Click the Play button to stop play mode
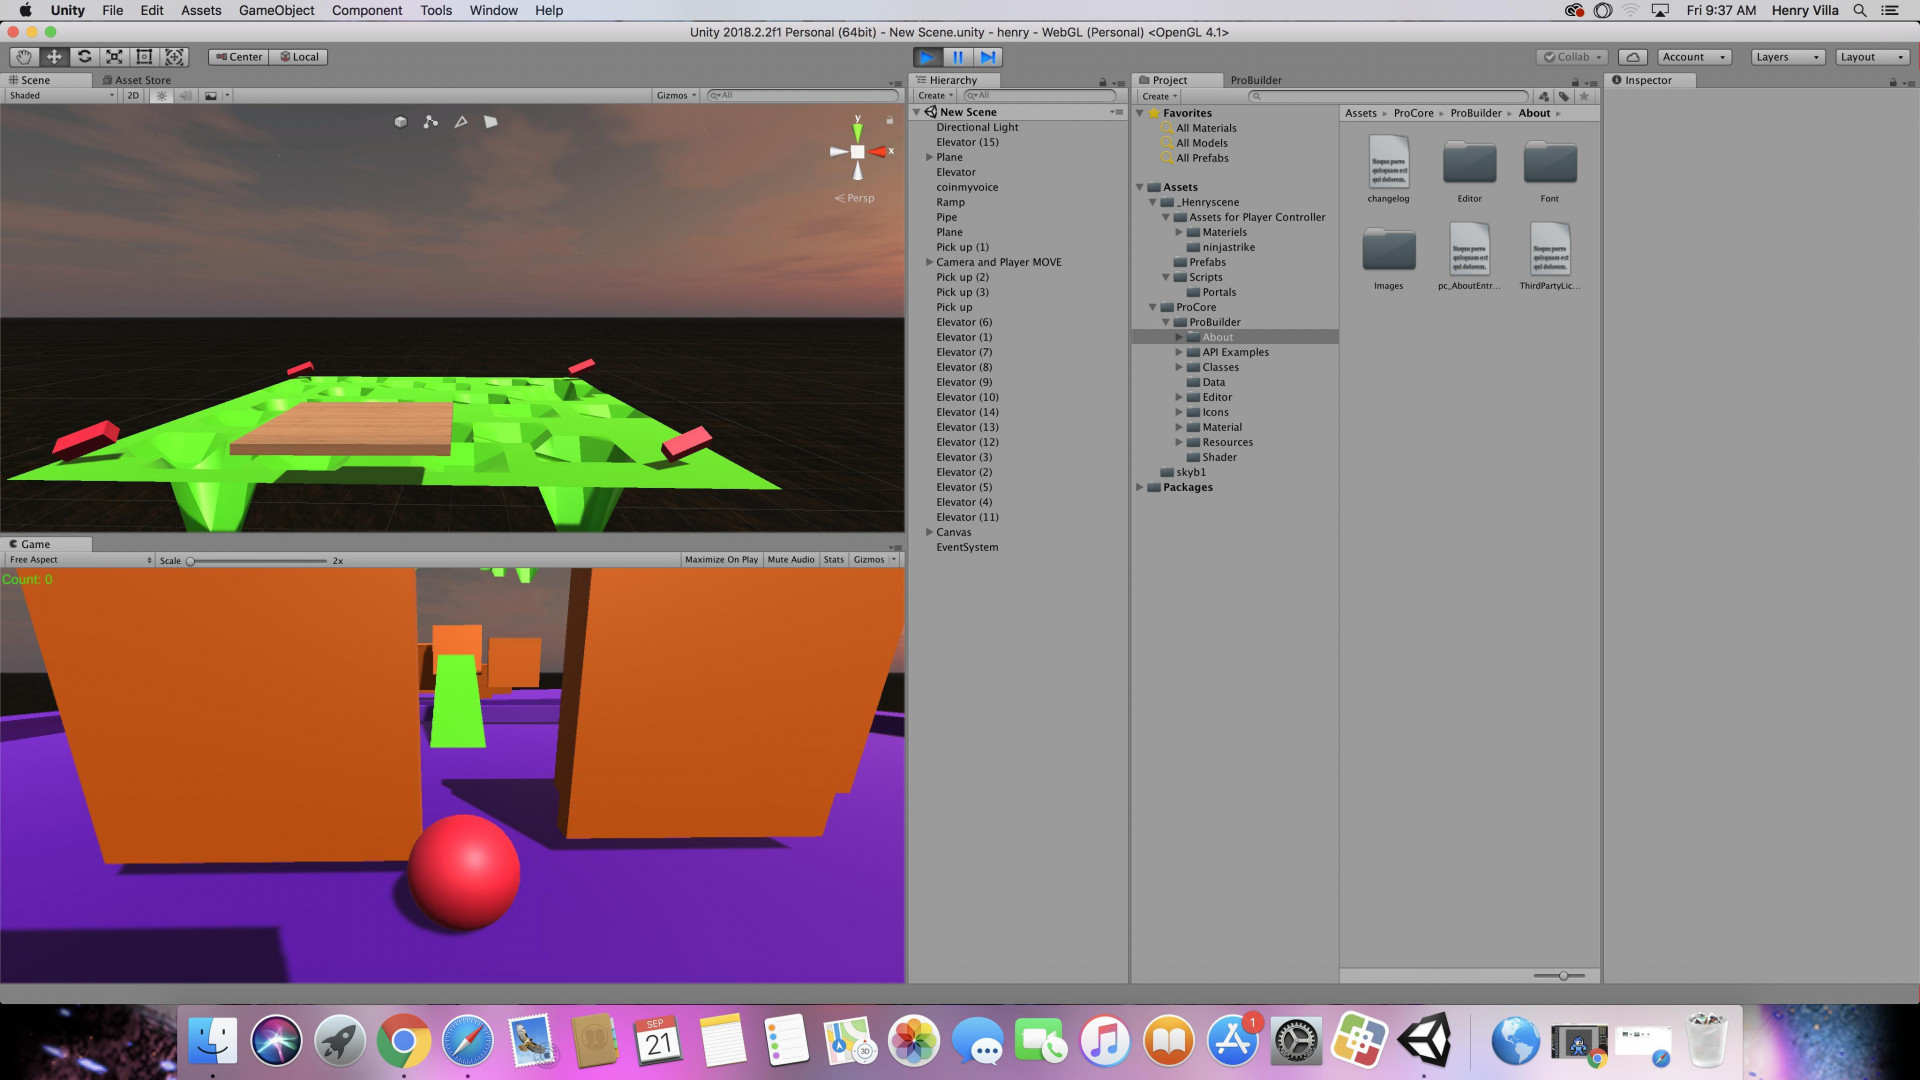The height and width of the screenshot is (1080, 1920). click(928, 57)
